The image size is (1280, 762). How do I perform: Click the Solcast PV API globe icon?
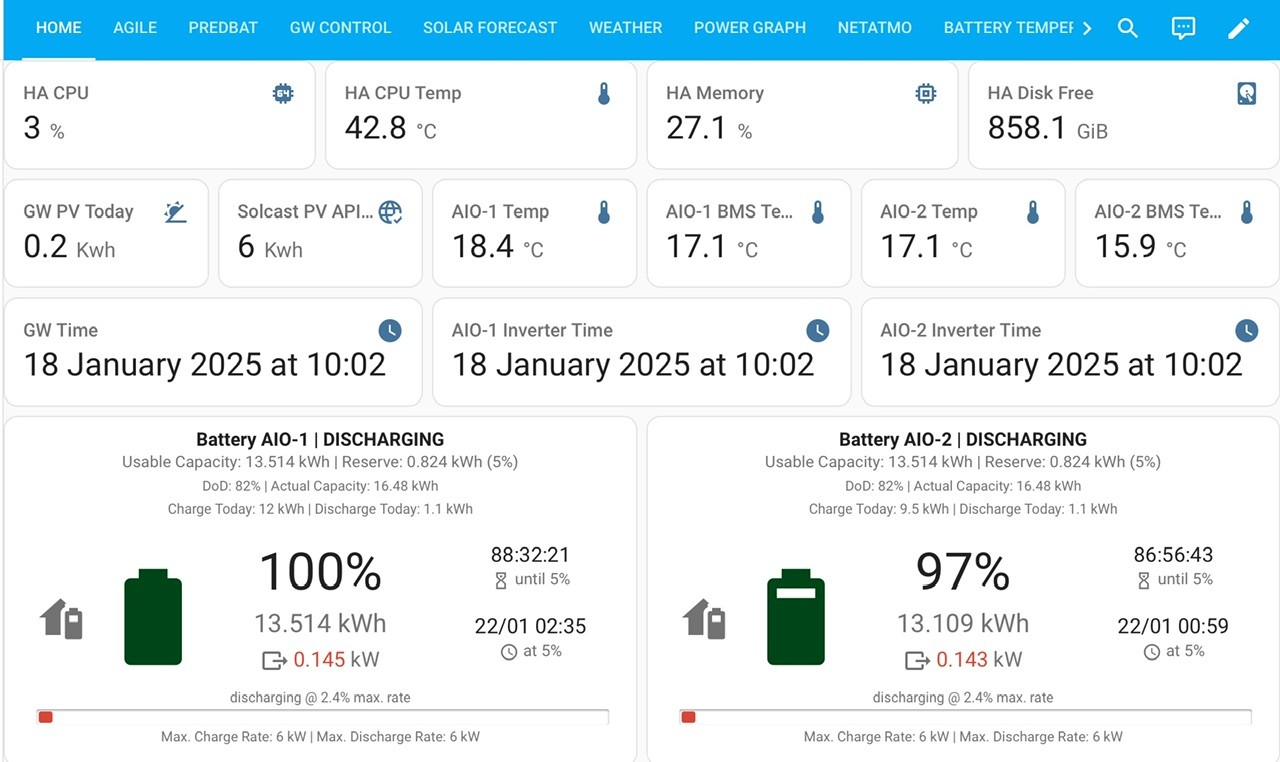pyautogui.click(x=390, y=211)
